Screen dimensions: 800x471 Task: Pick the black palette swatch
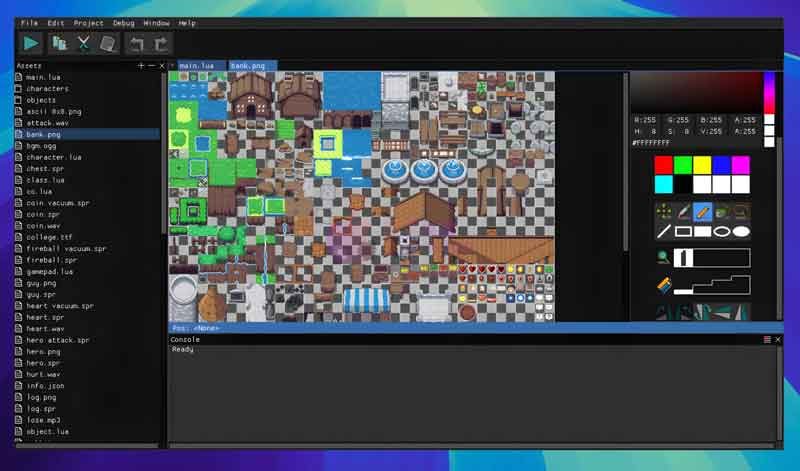pyautogui.click(x=683, y=184)
